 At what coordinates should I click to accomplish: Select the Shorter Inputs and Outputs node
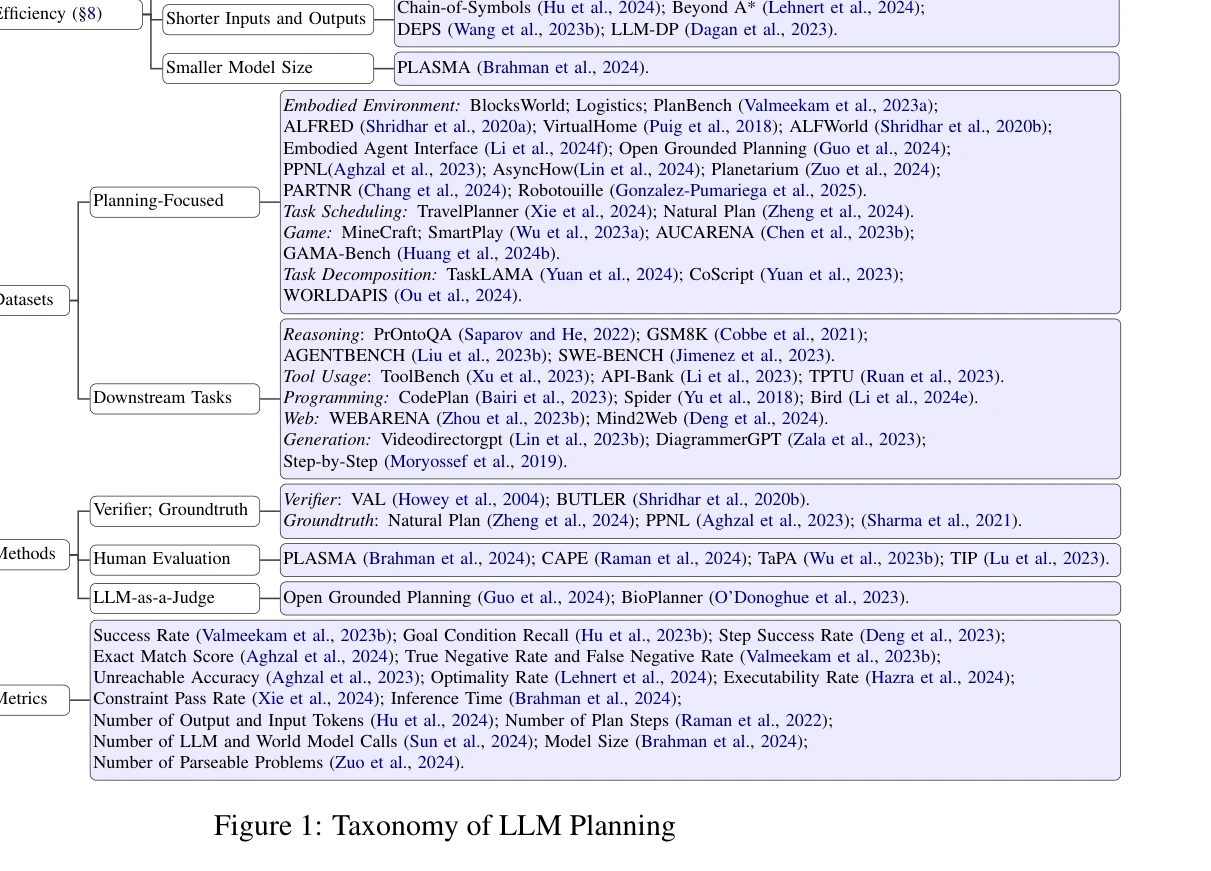click(x=268, y=19)
